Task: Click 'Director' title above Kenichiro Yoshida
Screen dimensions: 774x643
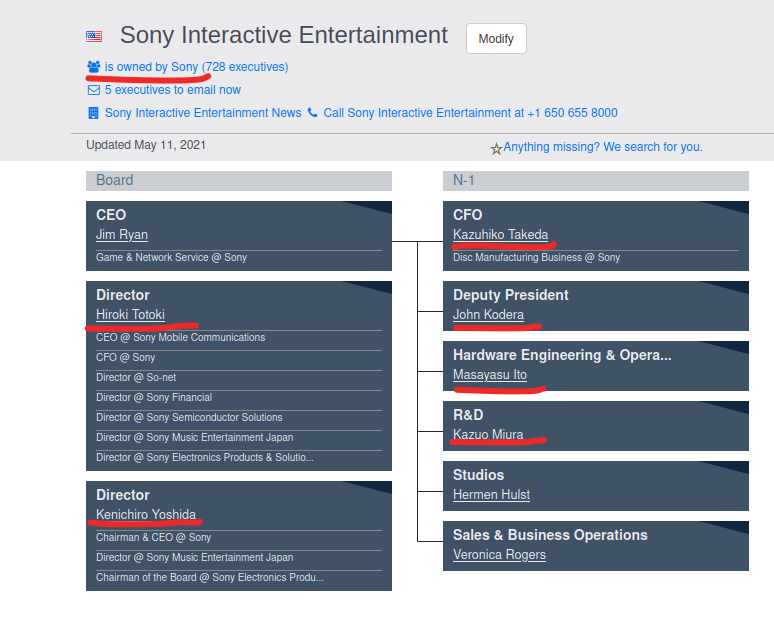Action: pyautogui.click(x=122, y=495)
